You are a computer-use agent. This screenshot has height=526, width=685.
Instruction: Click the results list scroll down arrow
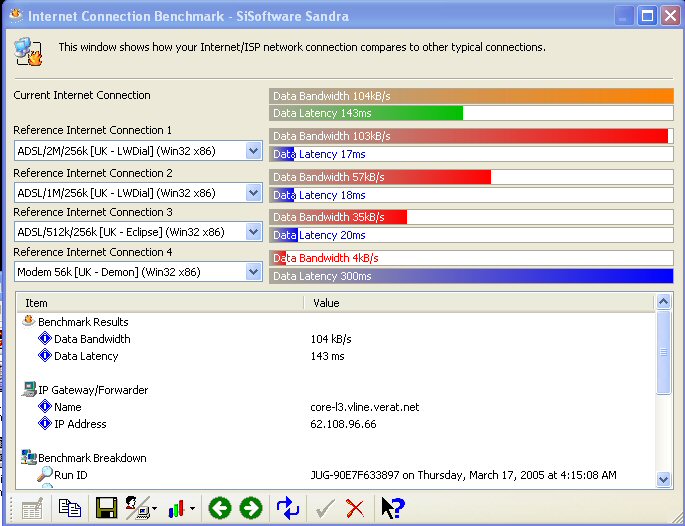coord(664,480)
